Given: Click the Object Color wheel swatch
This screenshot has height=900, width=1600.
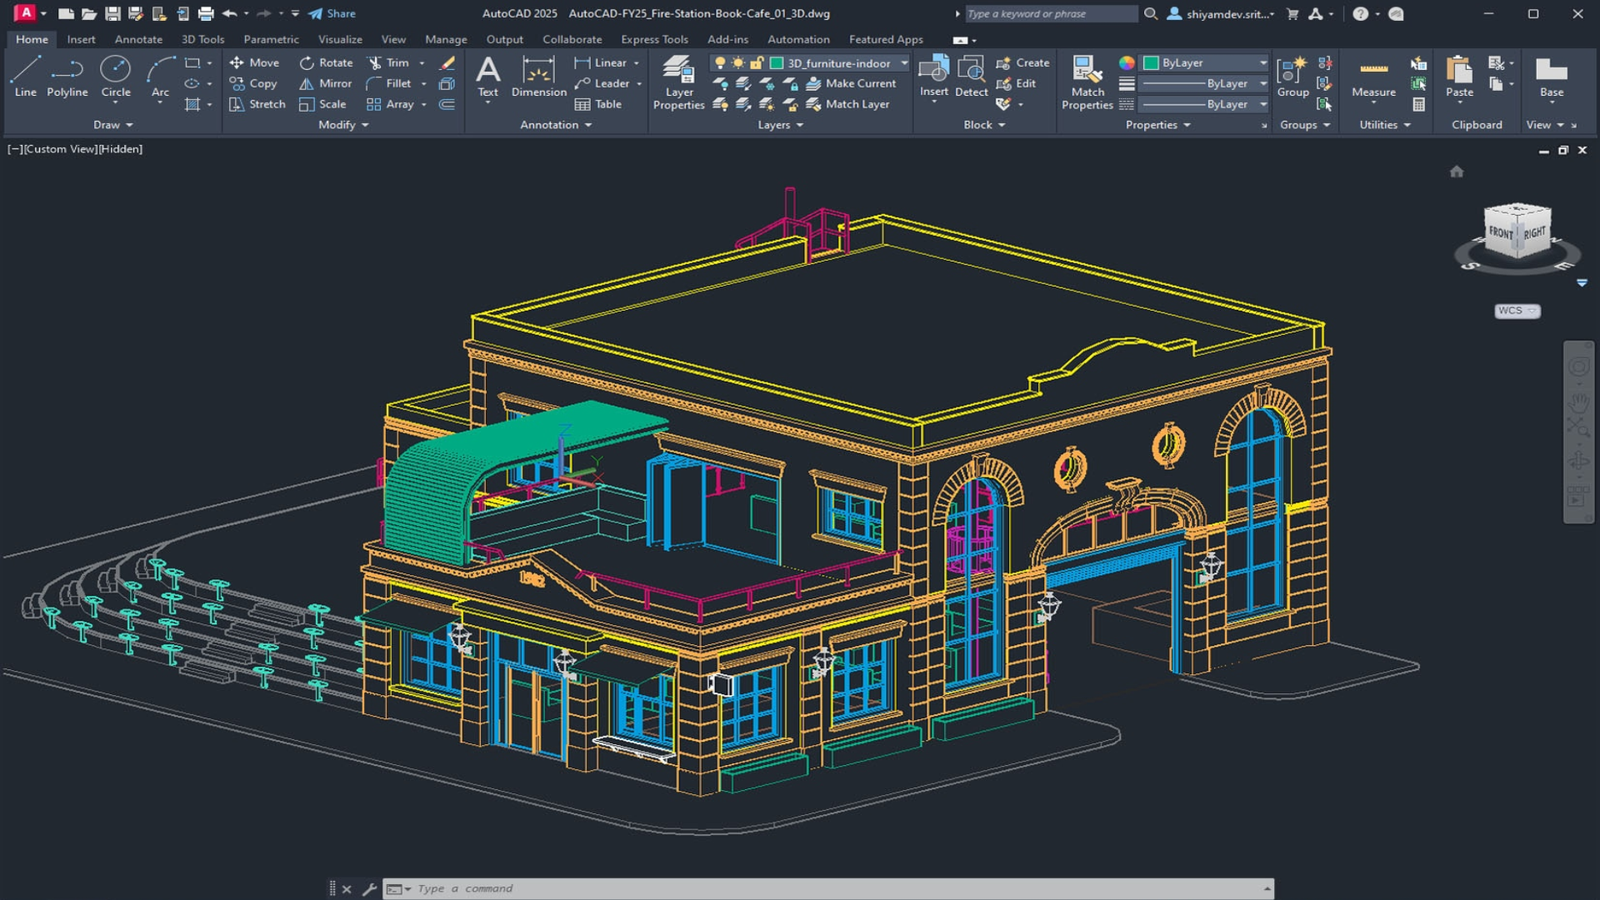Looking at the screenshot, I should 1127,63.
